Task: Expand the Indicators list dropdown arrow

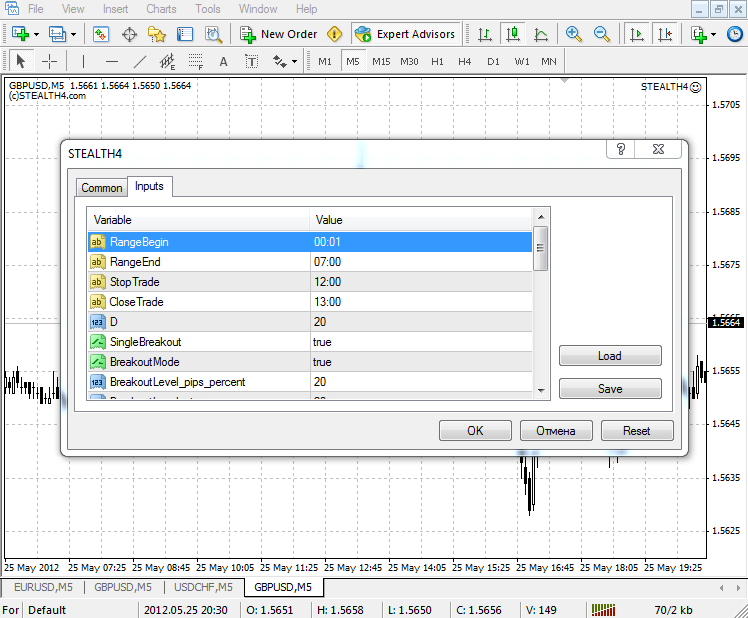Action: (714, 34)
